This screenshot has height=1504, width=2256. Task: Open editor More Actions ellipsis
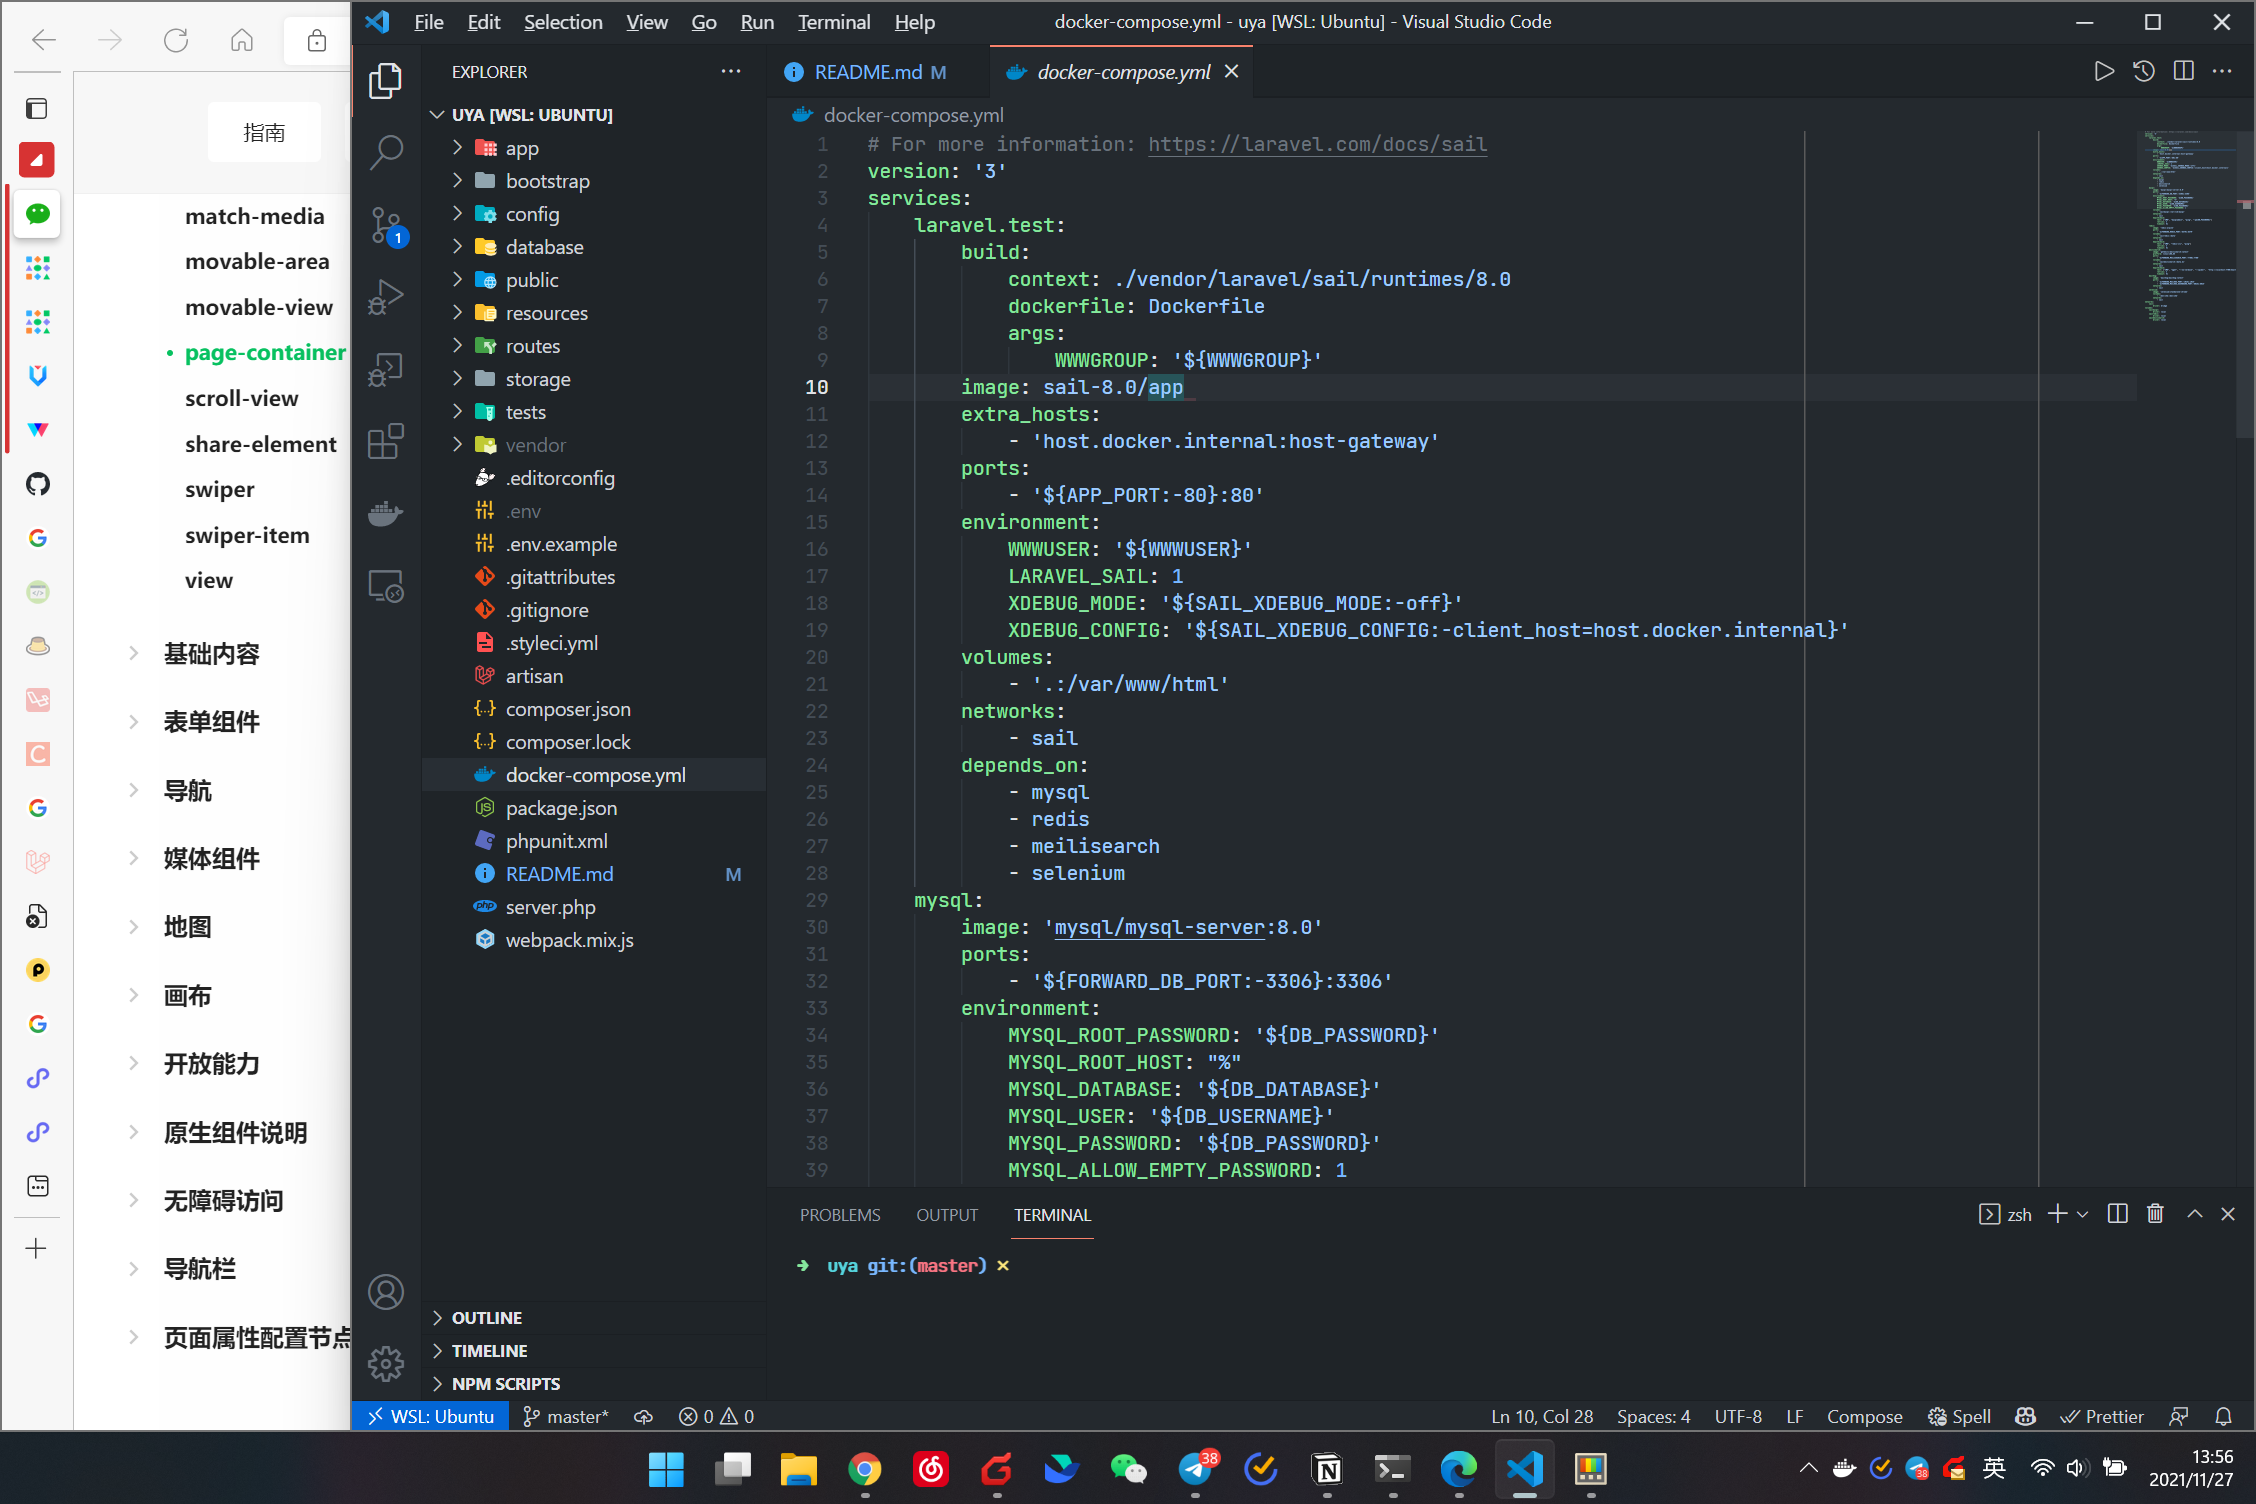(2223, 71)
